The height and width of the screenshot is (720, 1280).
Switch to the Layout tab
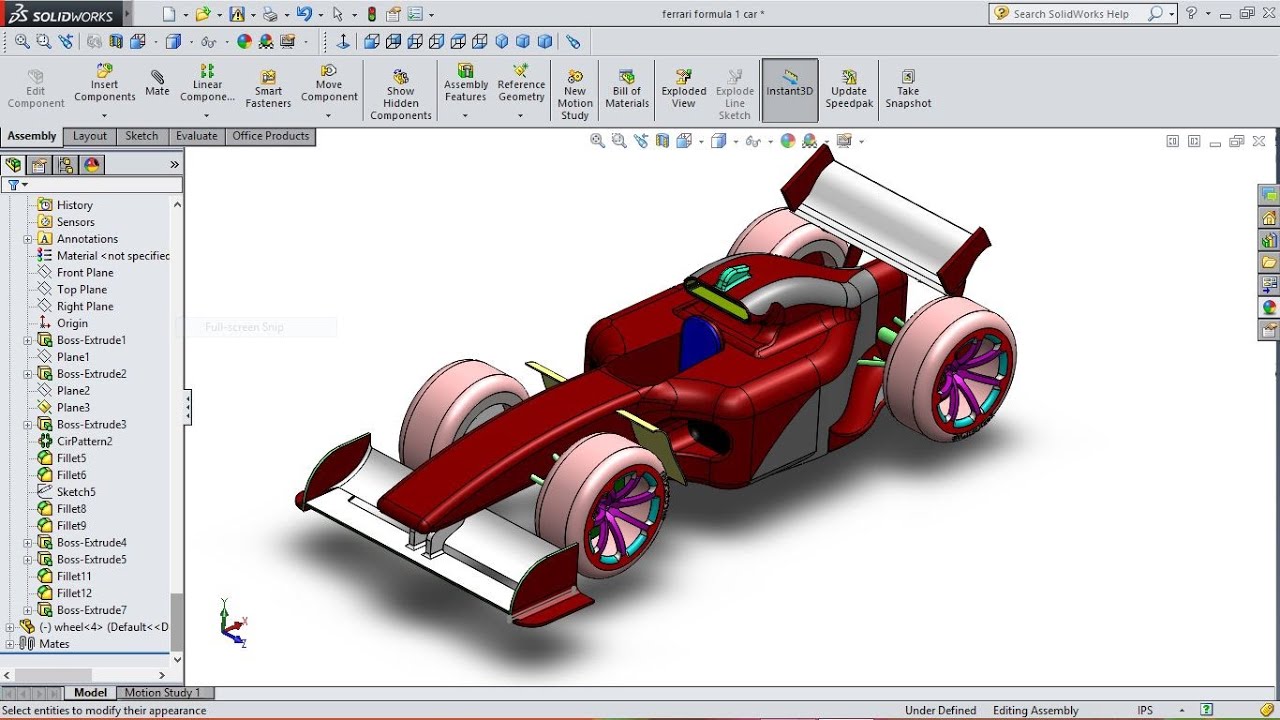89,136
